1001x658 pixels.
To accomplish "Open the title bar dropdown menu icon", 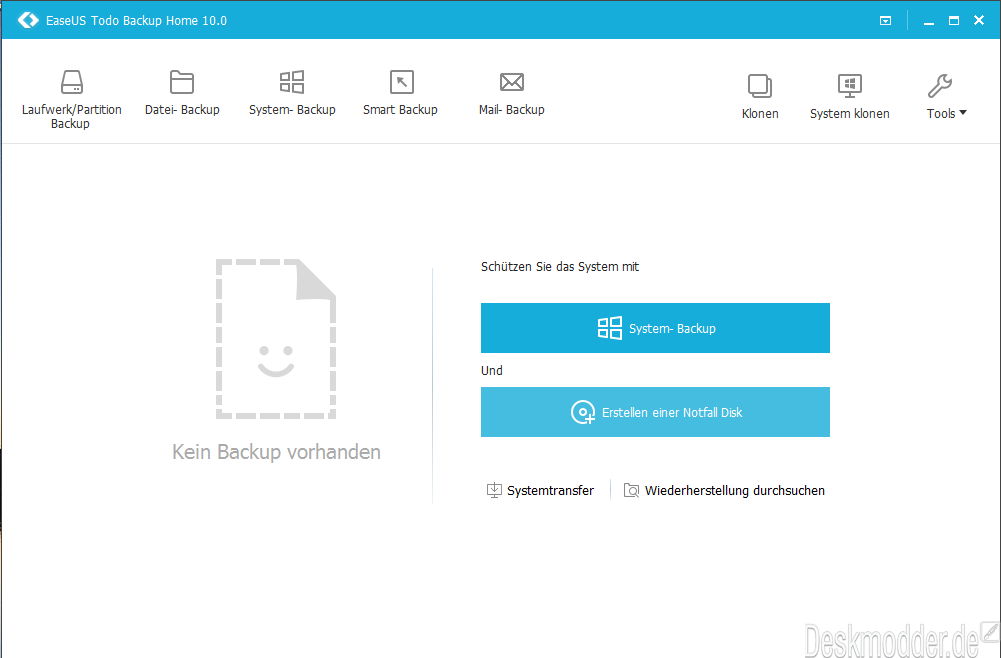I will pos(885,20).
